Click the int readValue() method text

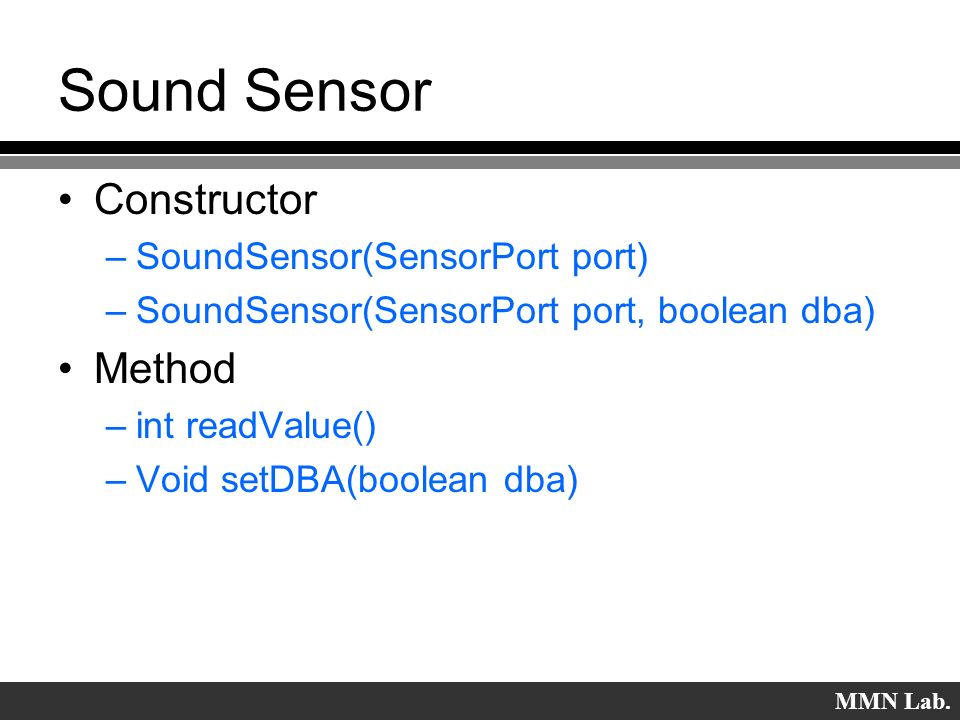coord(256,426)
